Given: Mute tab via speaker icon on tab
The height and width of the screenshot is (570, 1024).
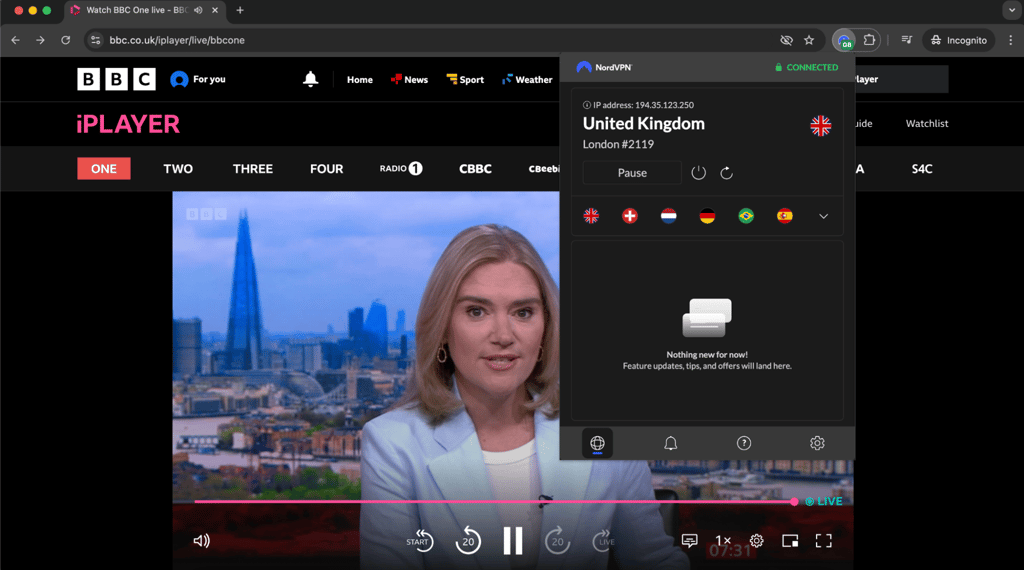Looking at the screenshot, I should click(x=198, y=10).
